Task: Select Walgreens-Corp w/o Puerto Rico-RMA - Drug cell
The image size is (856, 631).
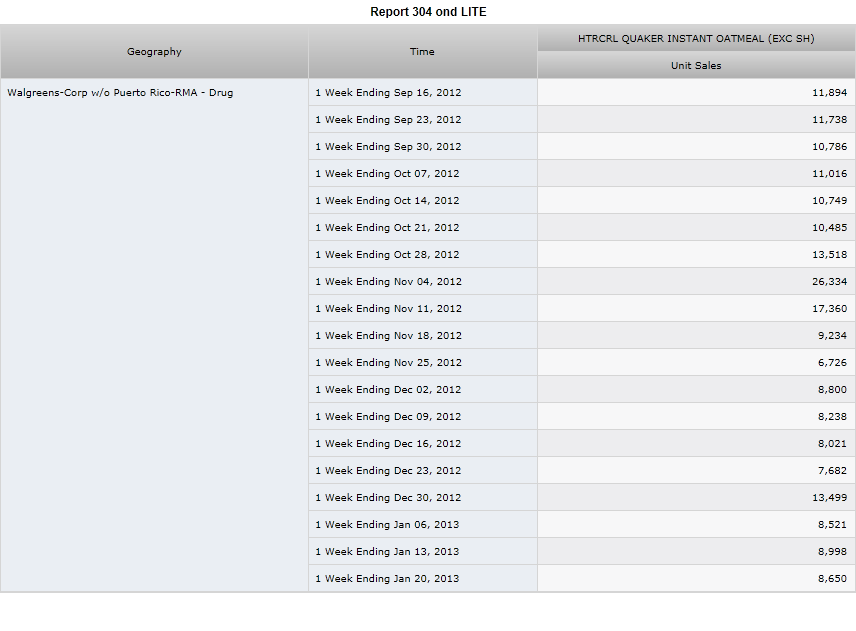Action: point(154,335)
